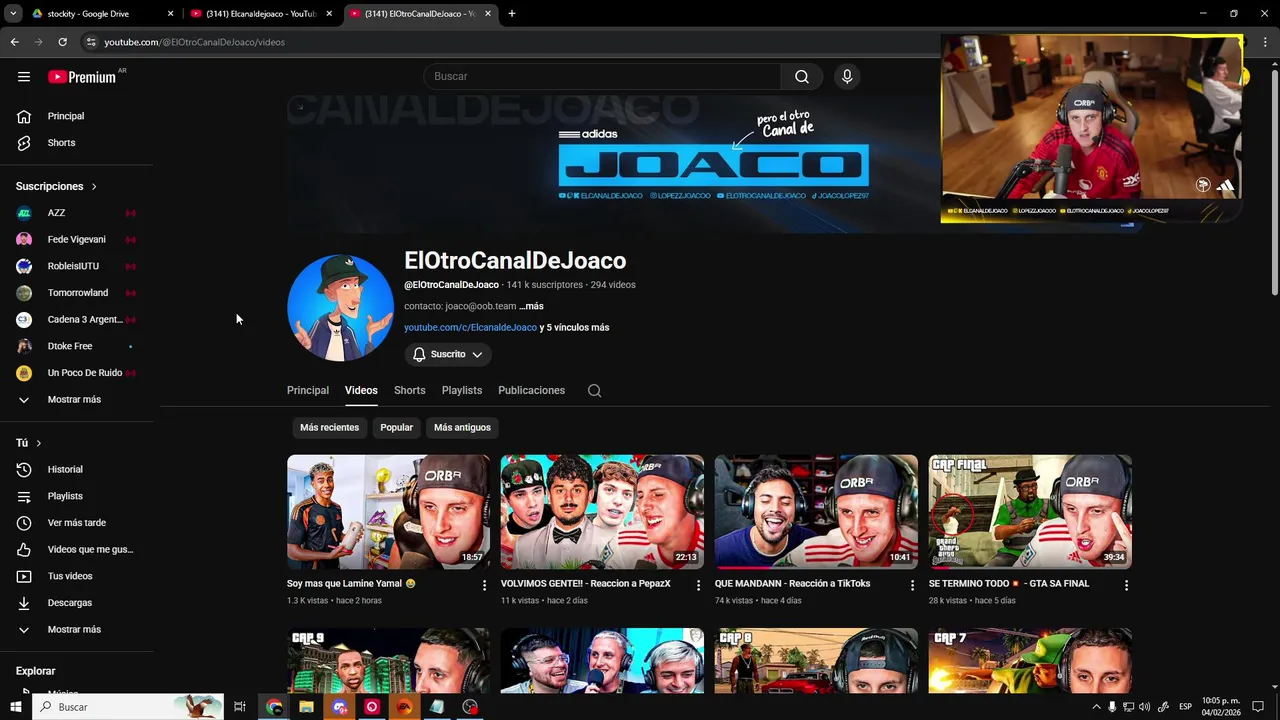Expand channel description with ...más
Screen dimensions: 1280x720
pyautogui.click(x=531, y=307)
